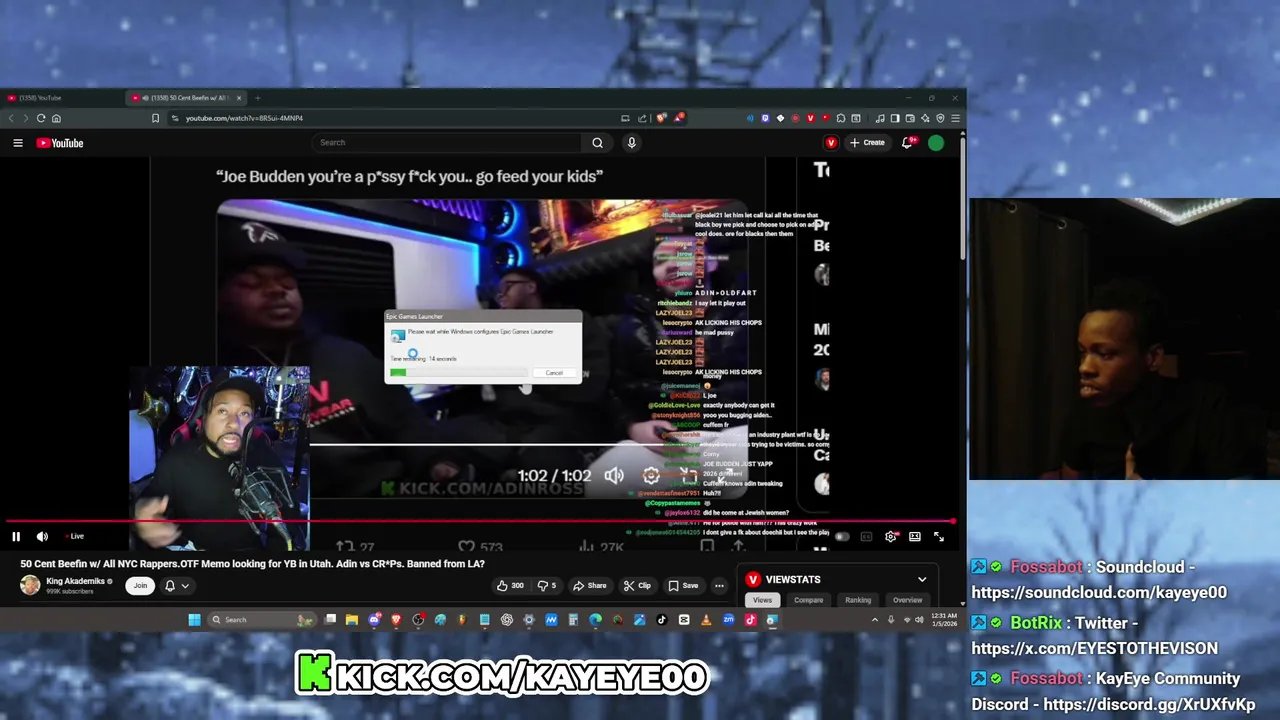
Task: Open King Akademiks channel name link
Action: (x=75, y=581)
